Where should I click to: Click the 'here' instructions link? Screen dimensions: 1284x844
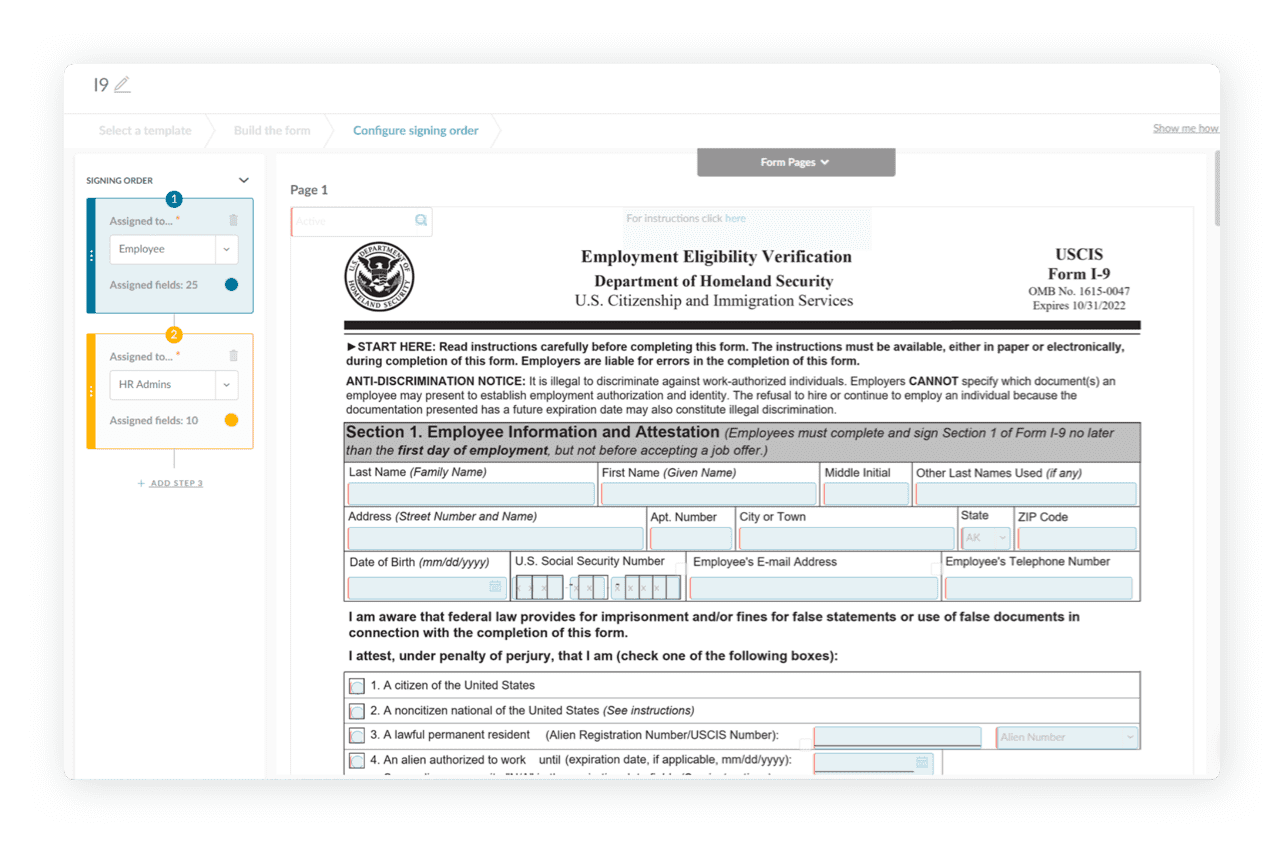tap(735, 218)
